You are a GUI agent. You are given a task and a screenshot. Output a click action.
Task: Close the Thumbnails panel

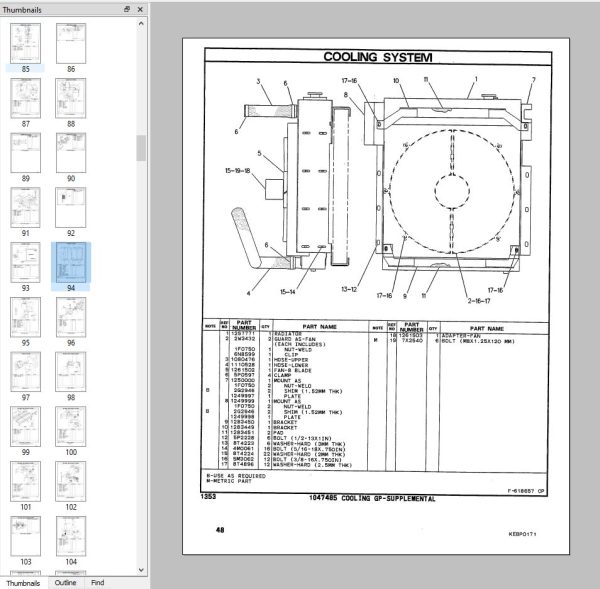140,10
